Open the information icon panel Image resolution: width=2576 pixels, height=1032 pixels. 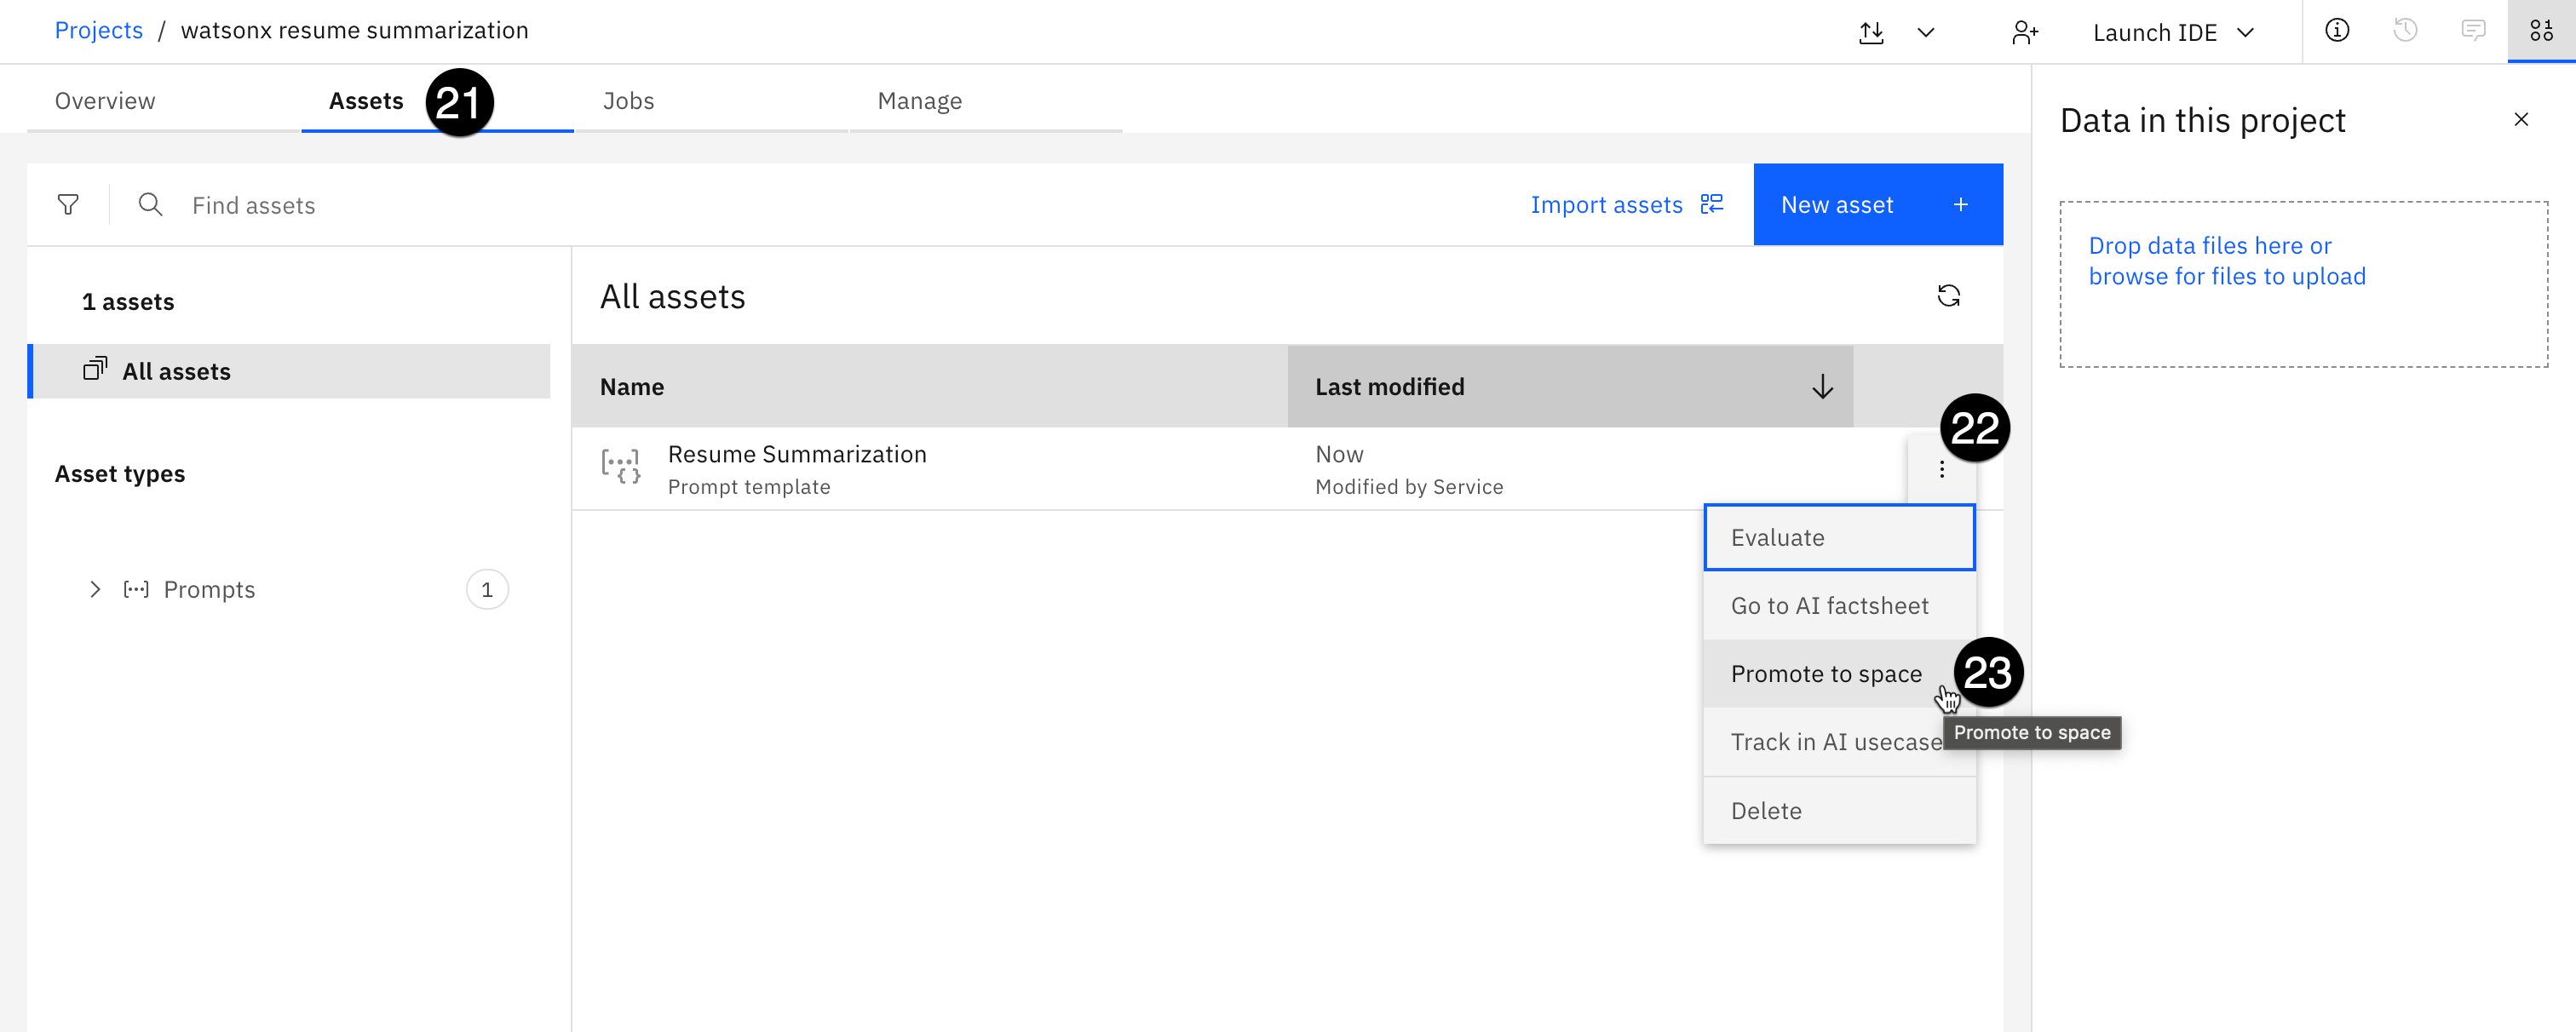coord(2336,31)
